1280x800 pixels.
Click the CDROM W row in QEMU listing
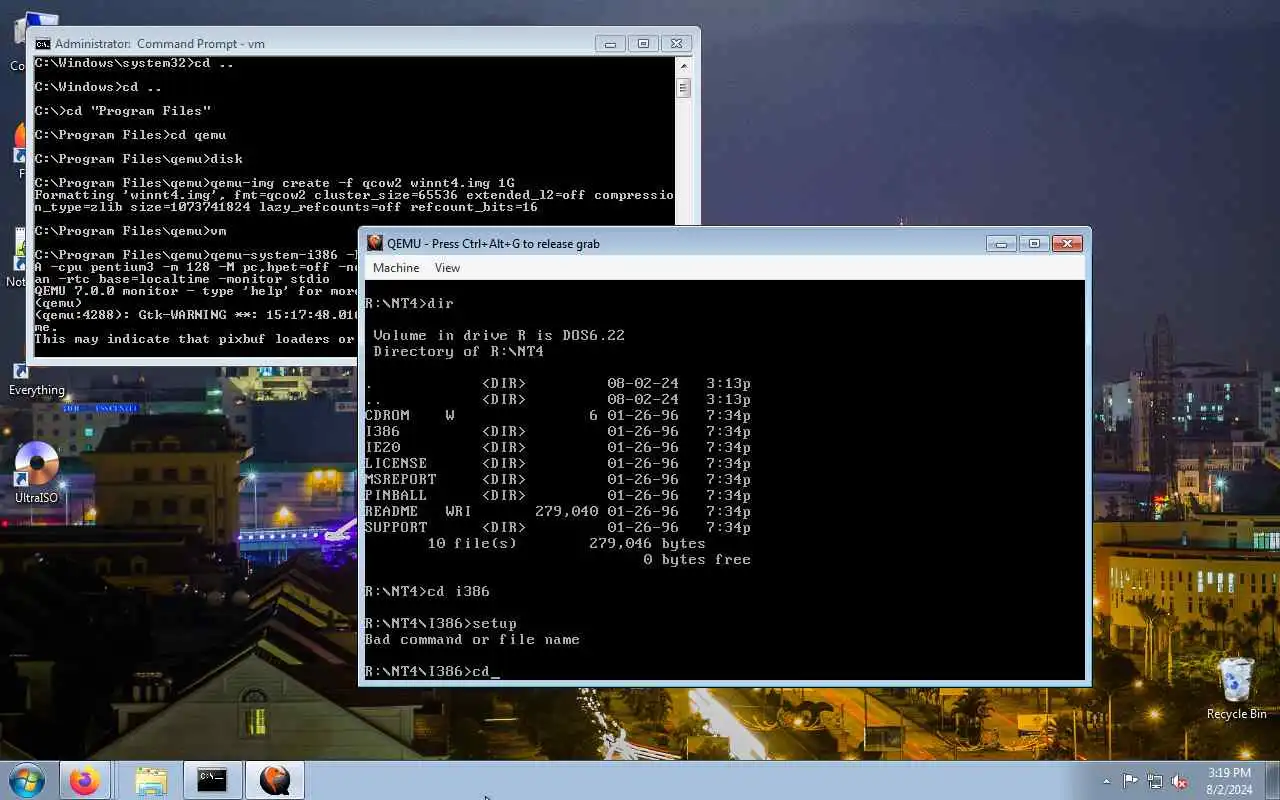(558, 415)
